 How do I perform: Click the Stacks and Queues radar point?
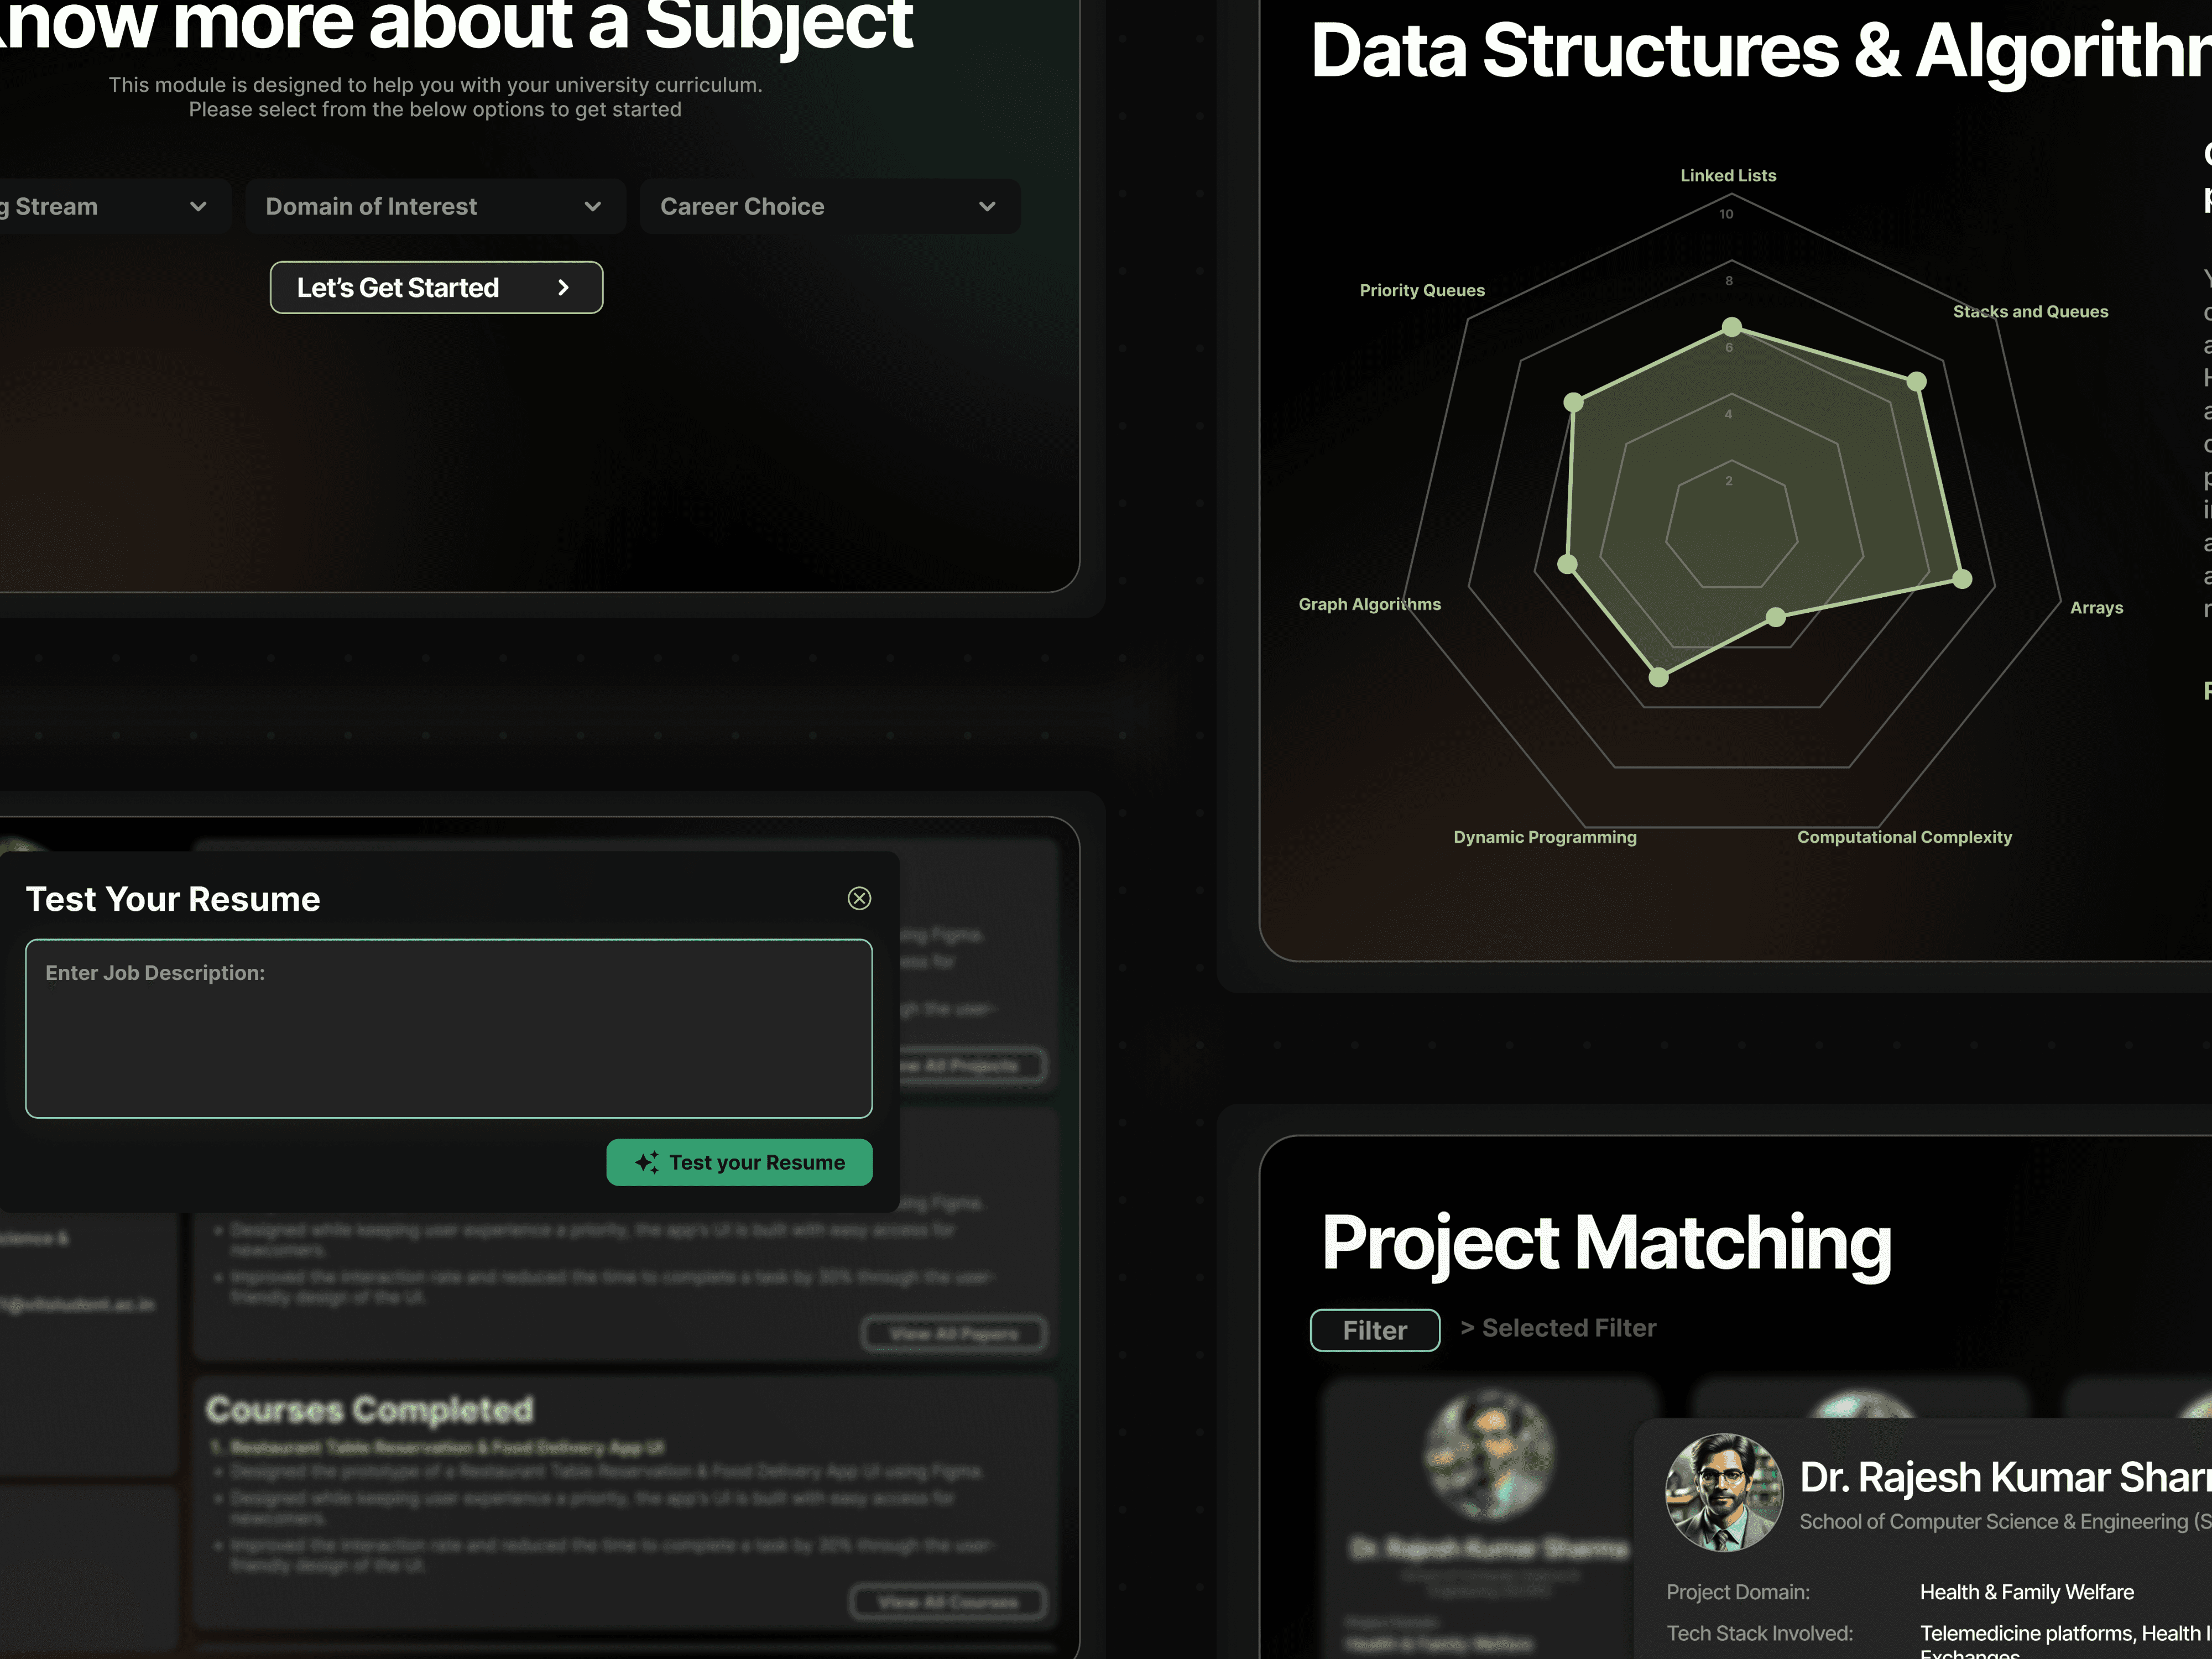pos(1916,381)
